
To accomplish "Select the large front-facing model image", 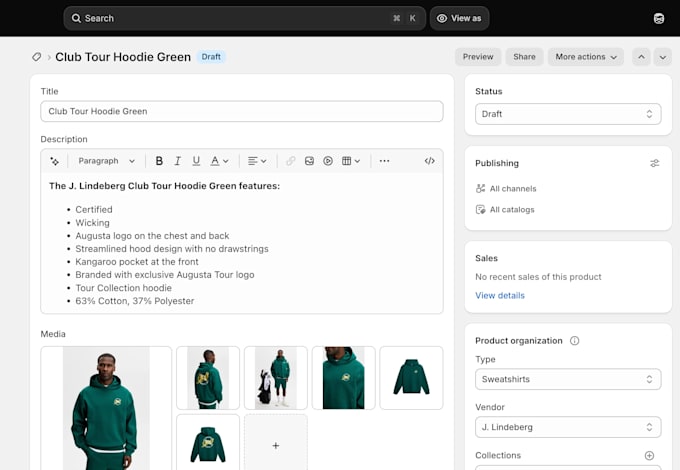I will tap(106, 408).
